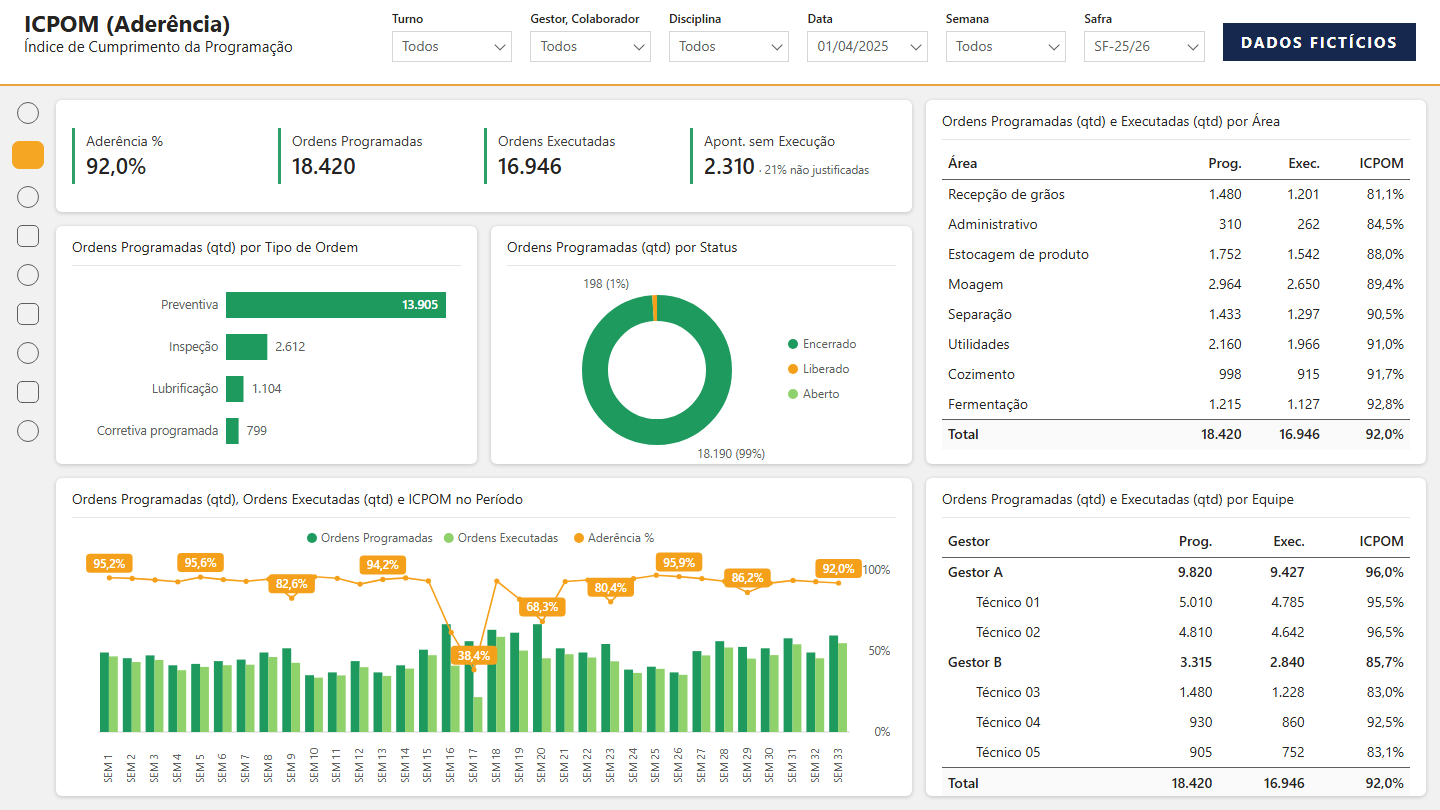Open the Turno filter dropdown
This screenshot has width=1440, height=810.
(x=452, y=47)
